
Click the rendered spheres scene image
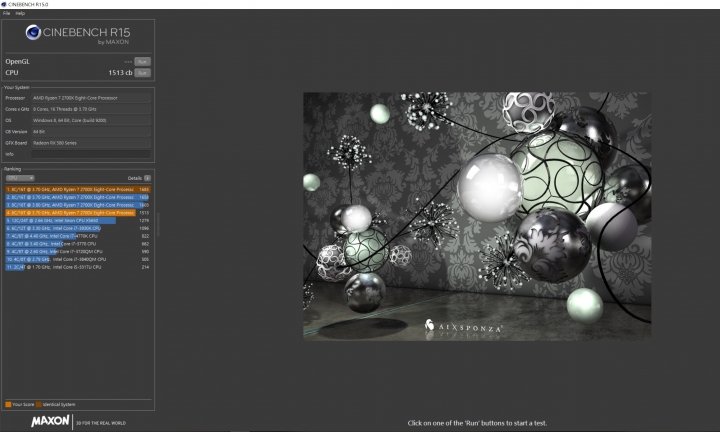(476, 215)
